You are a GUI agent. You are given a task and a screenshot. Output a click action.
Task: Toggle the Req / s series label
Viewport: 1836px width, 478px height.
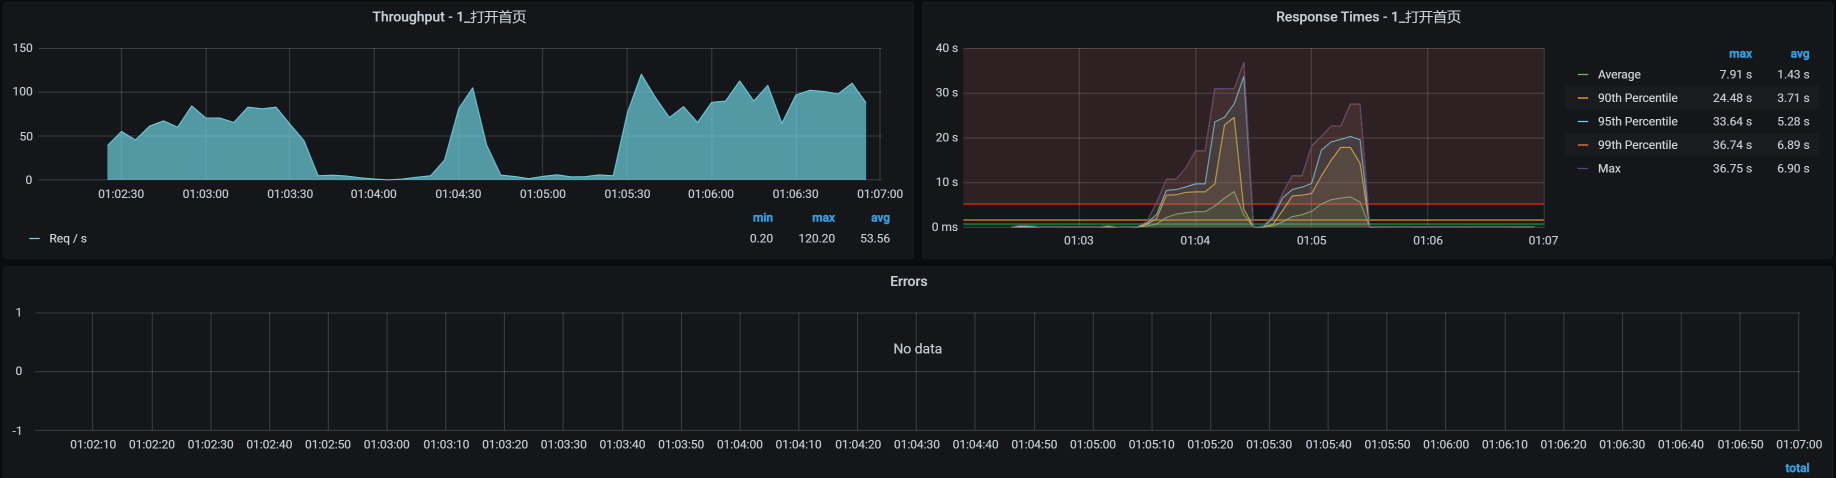pyautogui.click(x=68, y=239)
